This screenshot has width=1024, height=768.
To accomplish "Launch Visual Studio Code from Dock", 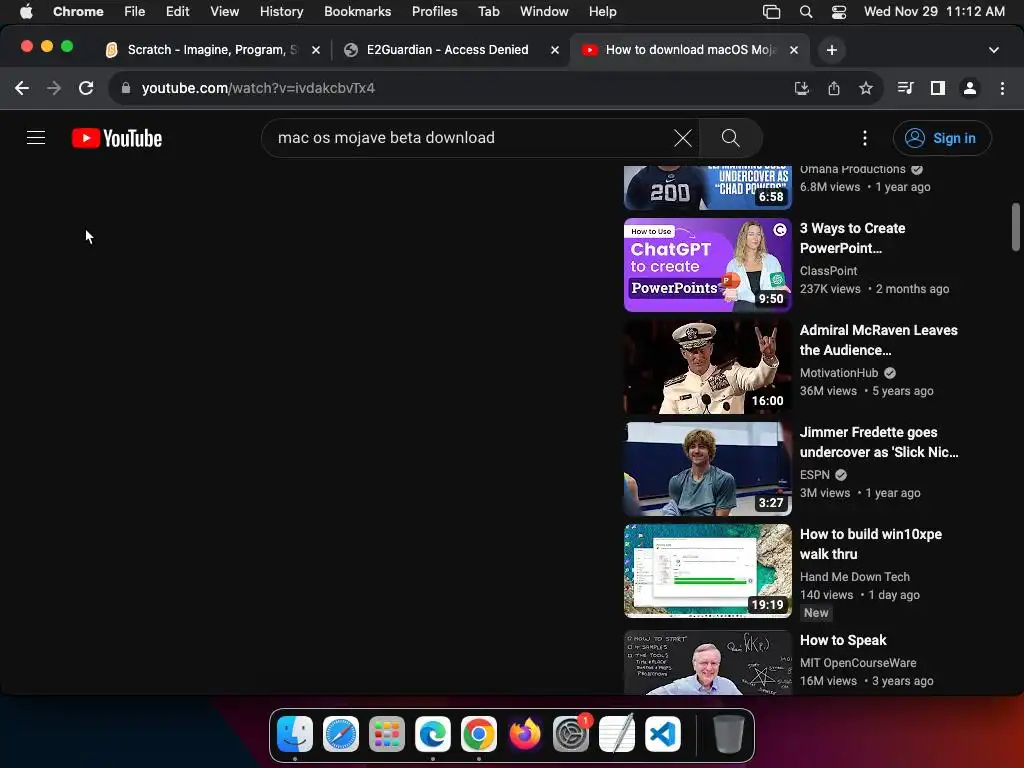I will click(663, 734).
